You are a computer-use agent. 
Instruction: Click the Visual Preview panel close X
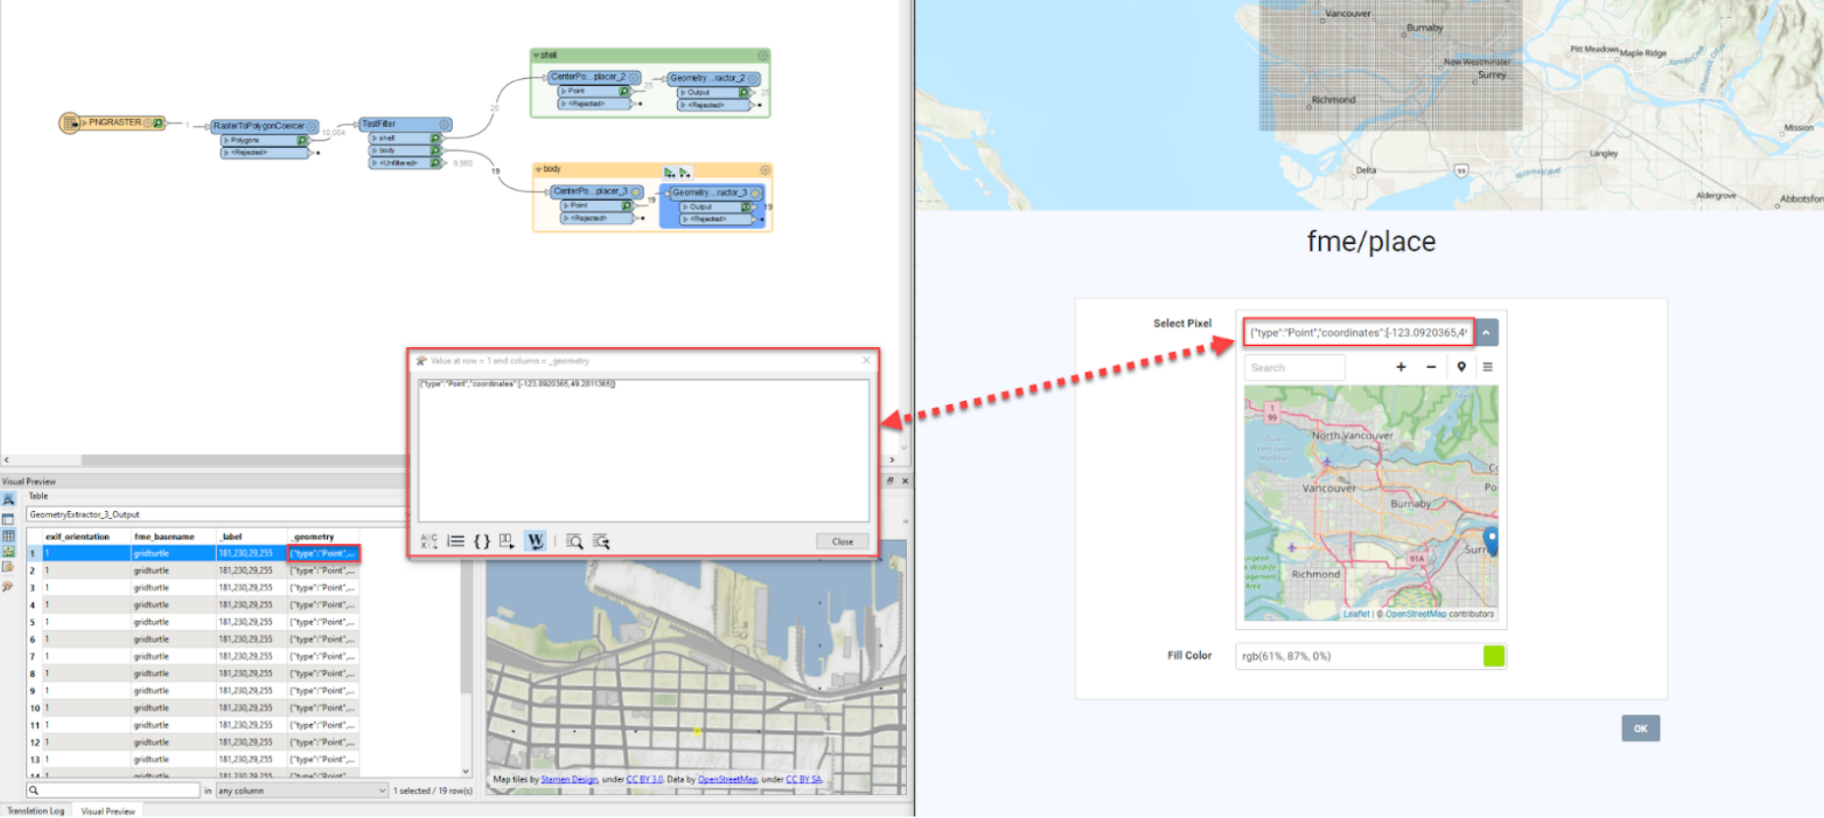pyautogui.click(x=905, y=481)
